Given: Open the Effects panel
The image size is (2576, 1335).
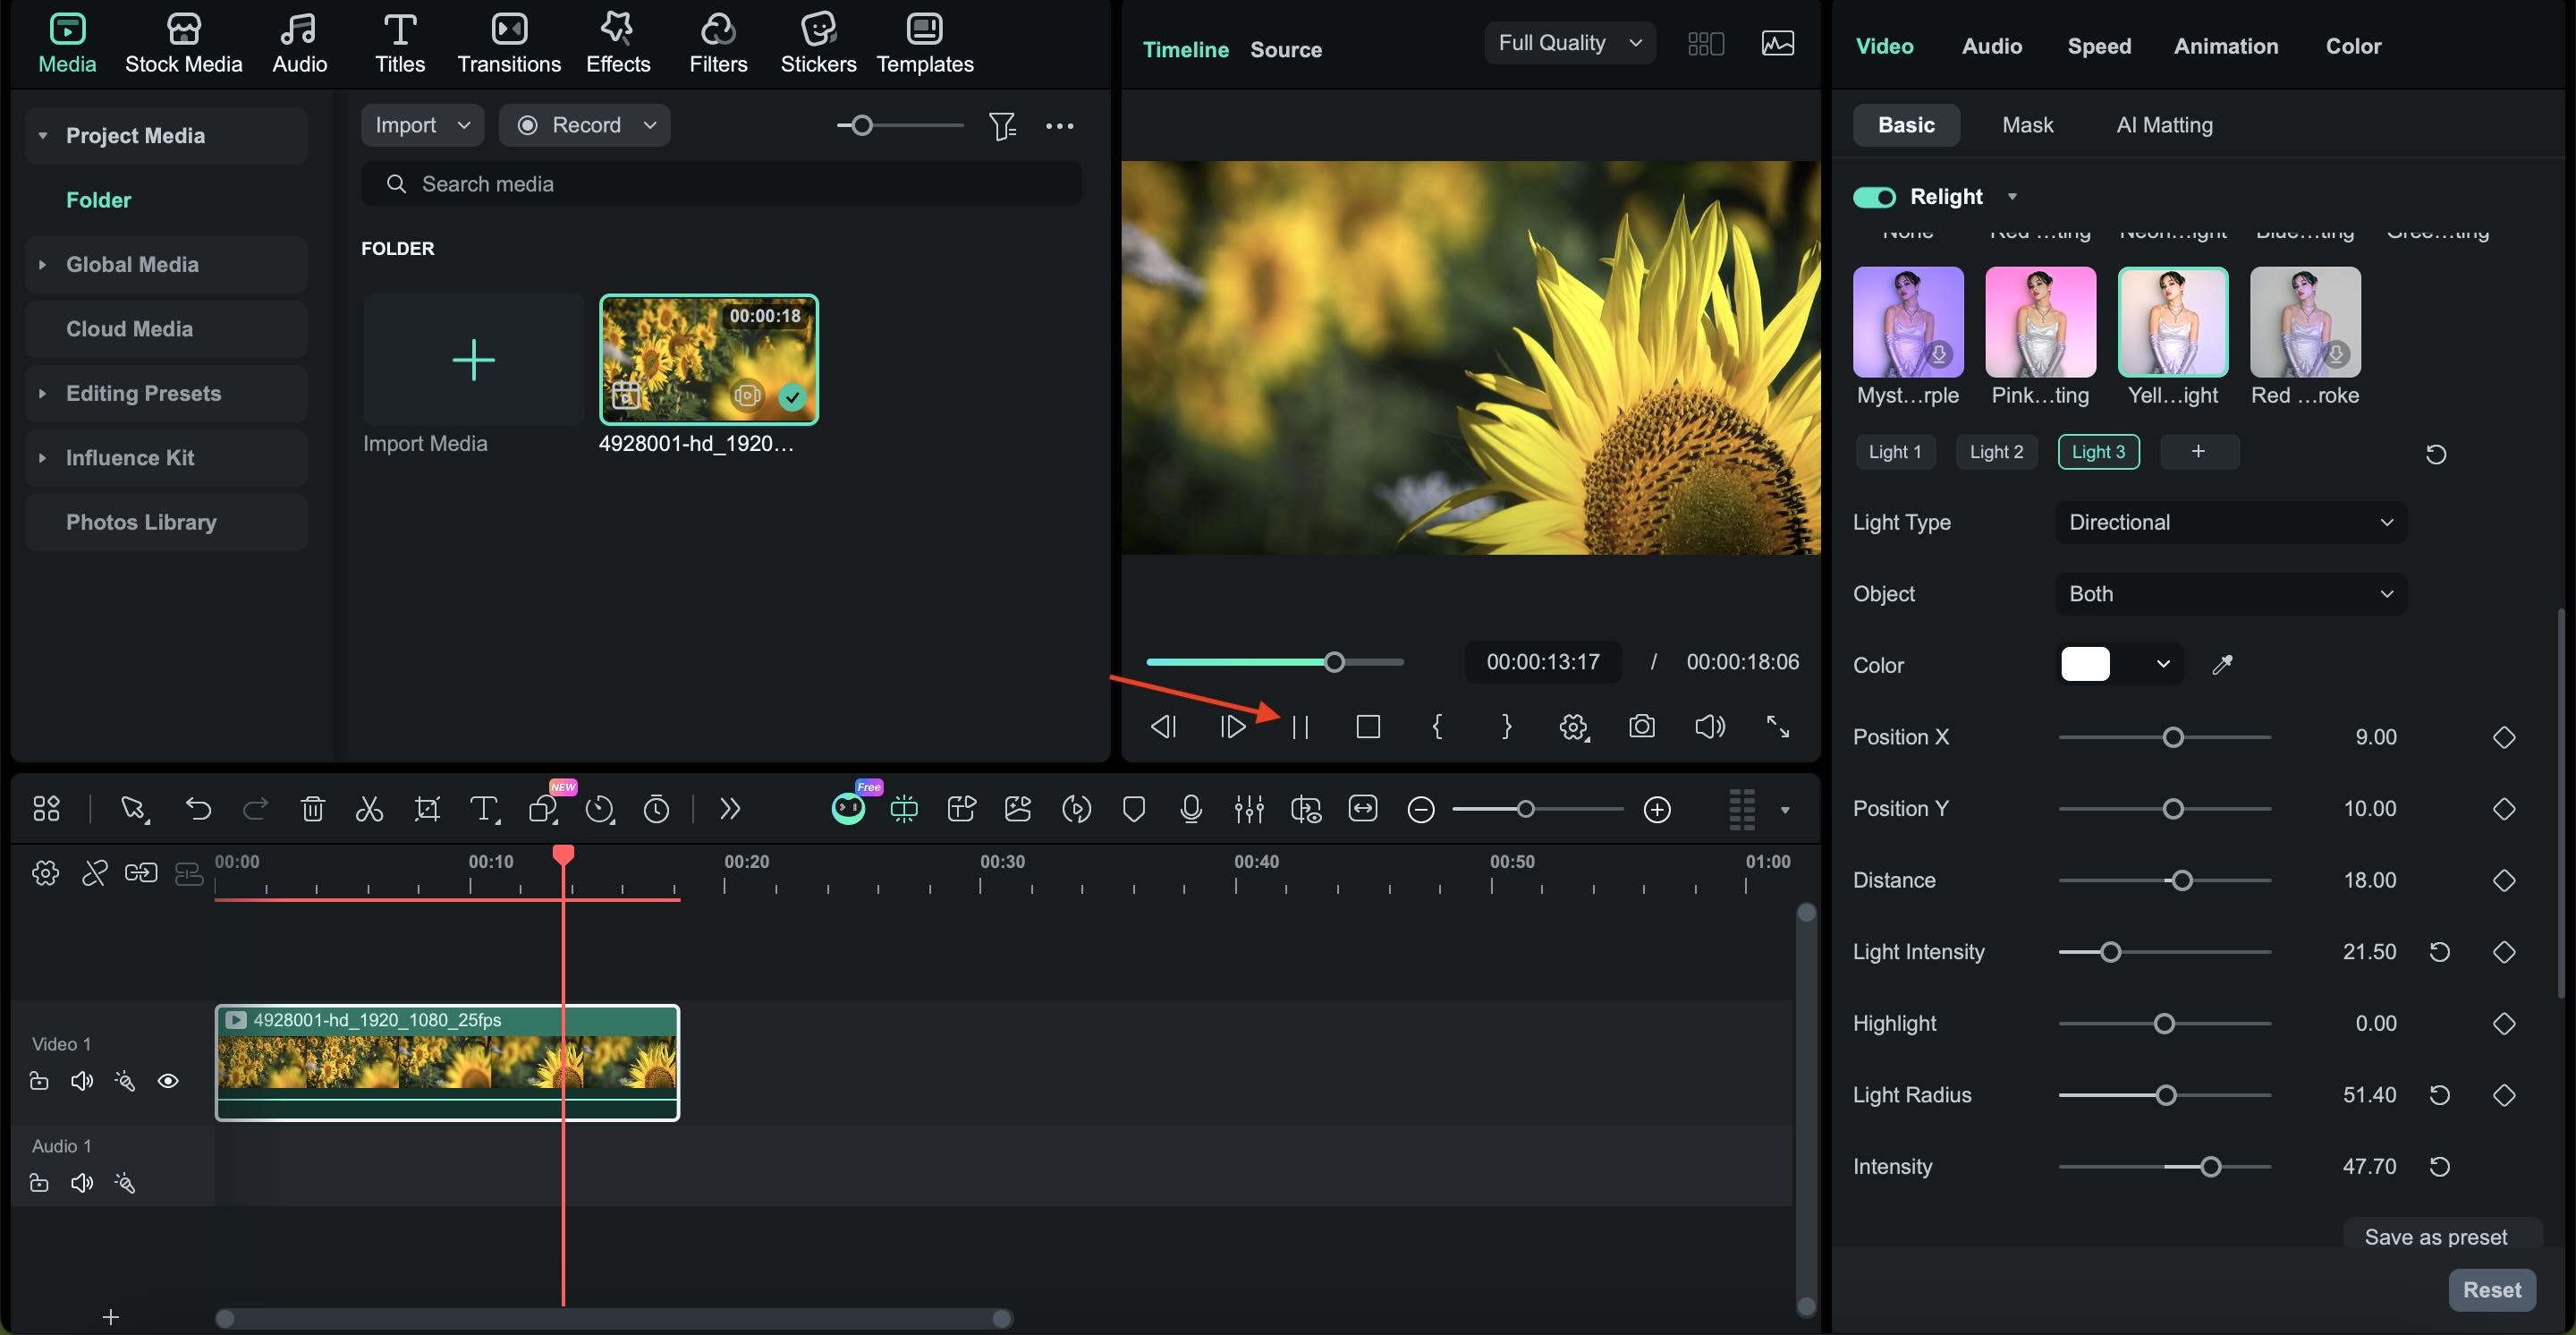Looking at the screenshot, I should click(x=617, y=42).
